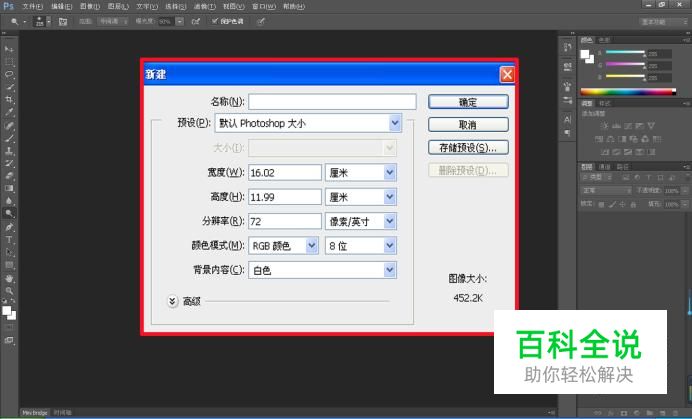Select the Brush tool

pos(9,138)
